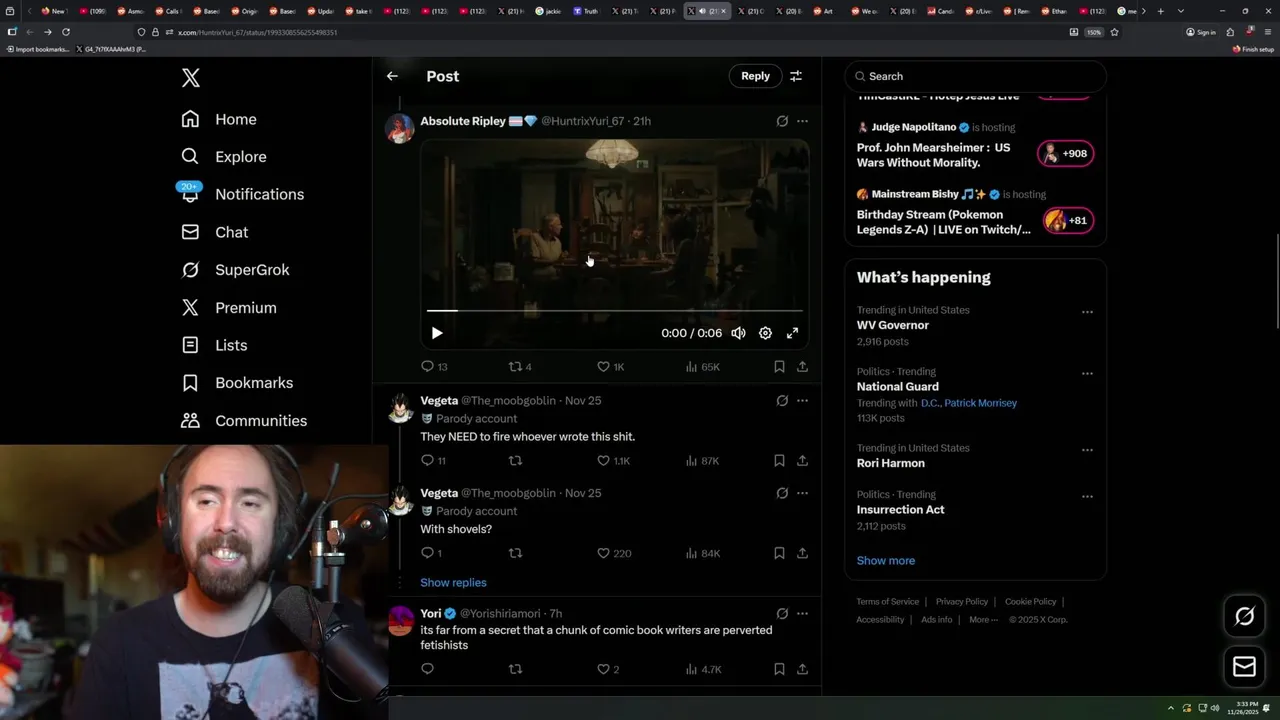Open floating messages envelope button
1280x720 pixels.
coord(1244,667)
